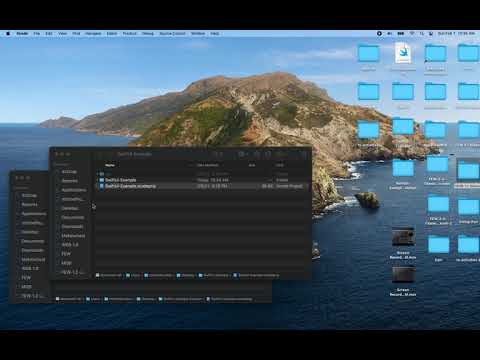Sort by Date Modified column header

coord(207,165)
